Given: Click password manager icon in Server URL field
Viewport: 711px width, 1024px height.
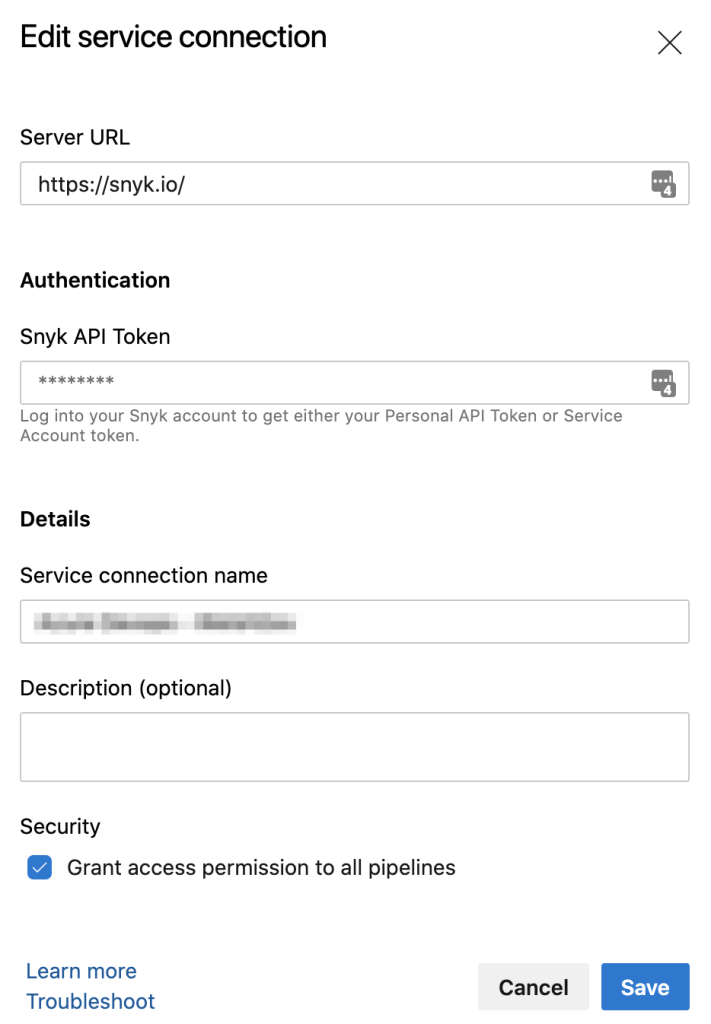Looking at the screenshot, I should tap(663, 184).
